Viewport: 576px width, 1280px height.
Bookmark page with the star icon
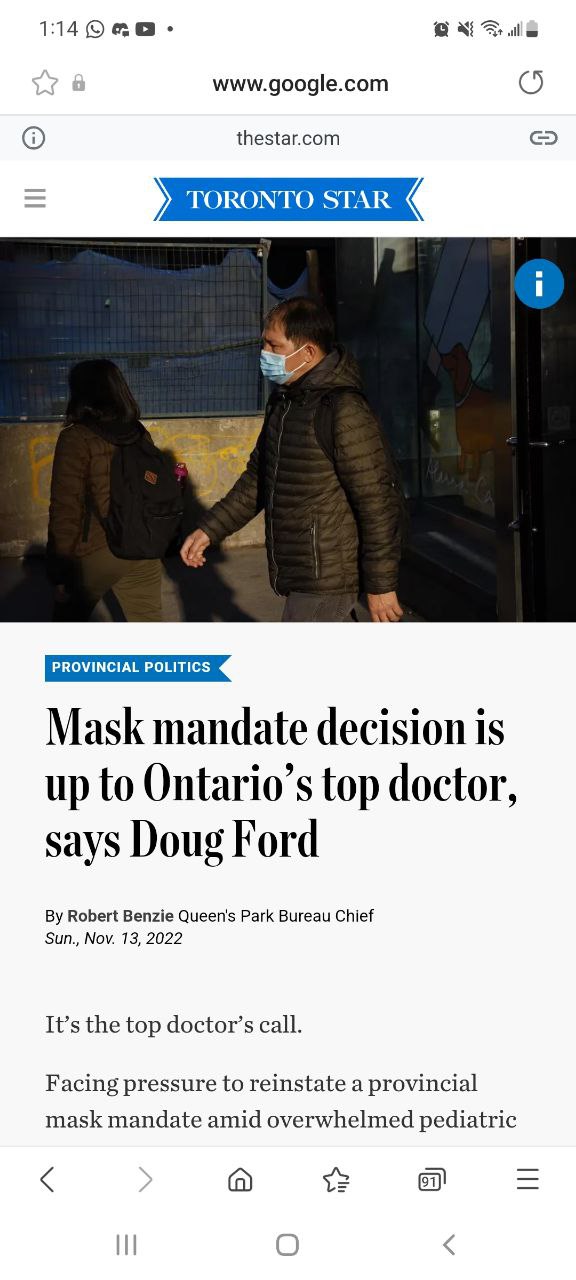pyautogui.click(x=45, y=83)
